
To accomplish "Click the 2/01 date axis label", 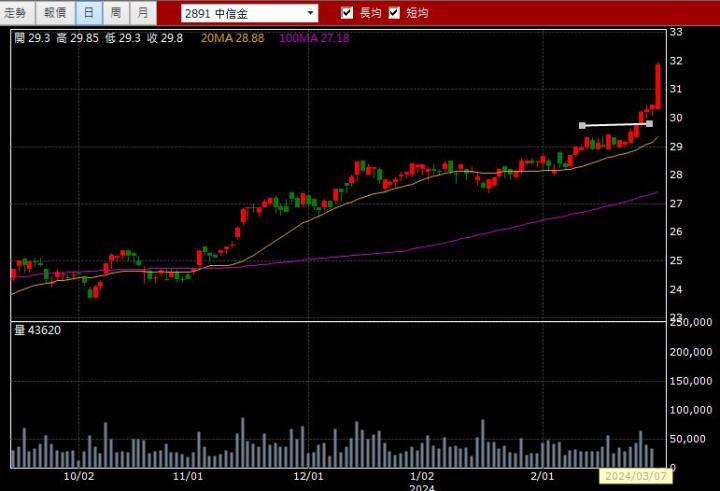I will [x=543, y=476].
